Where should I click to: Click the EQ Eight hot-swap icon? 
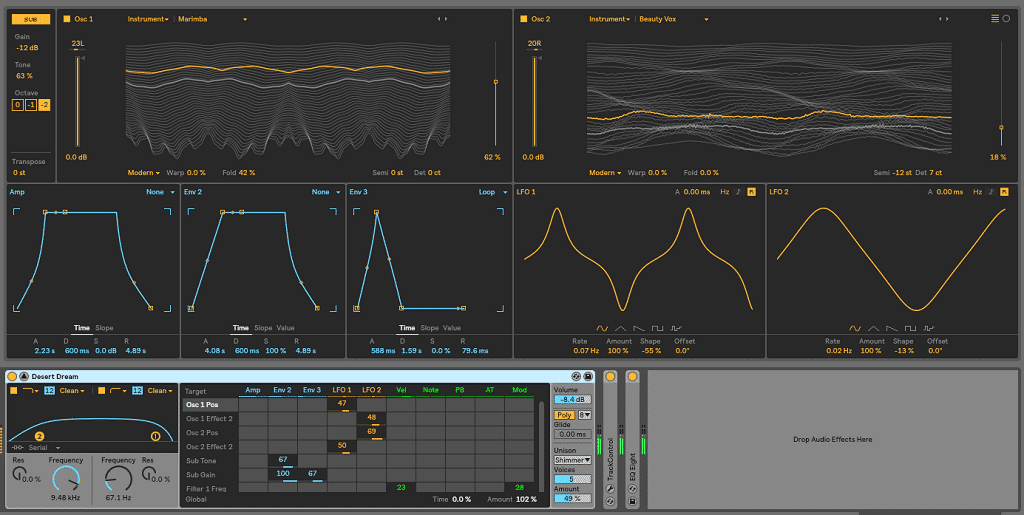tap(632, 489)
